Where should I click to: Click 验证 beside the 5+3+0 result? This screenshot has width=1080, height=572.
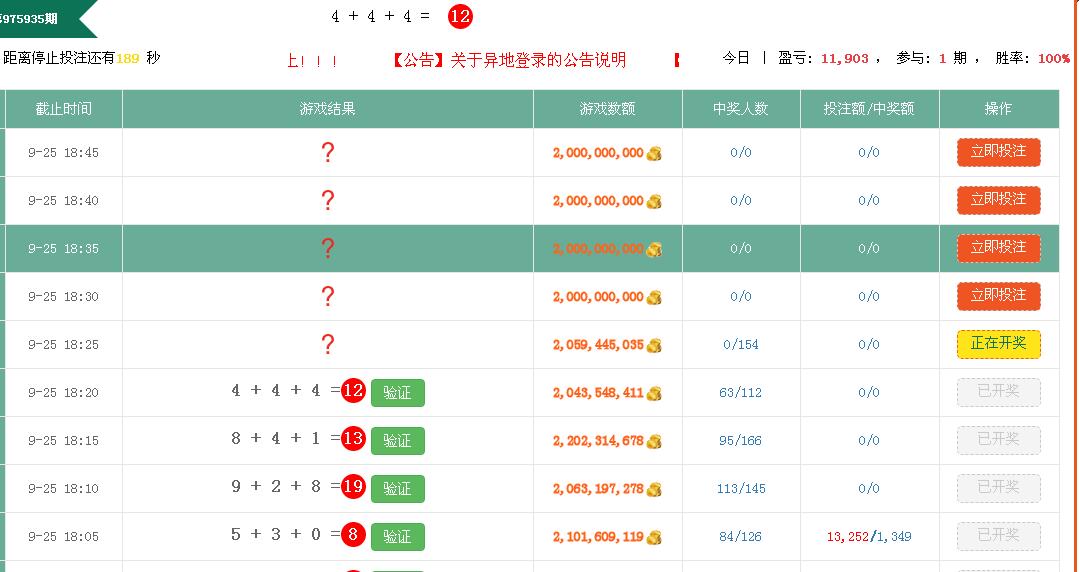(397, 537)
